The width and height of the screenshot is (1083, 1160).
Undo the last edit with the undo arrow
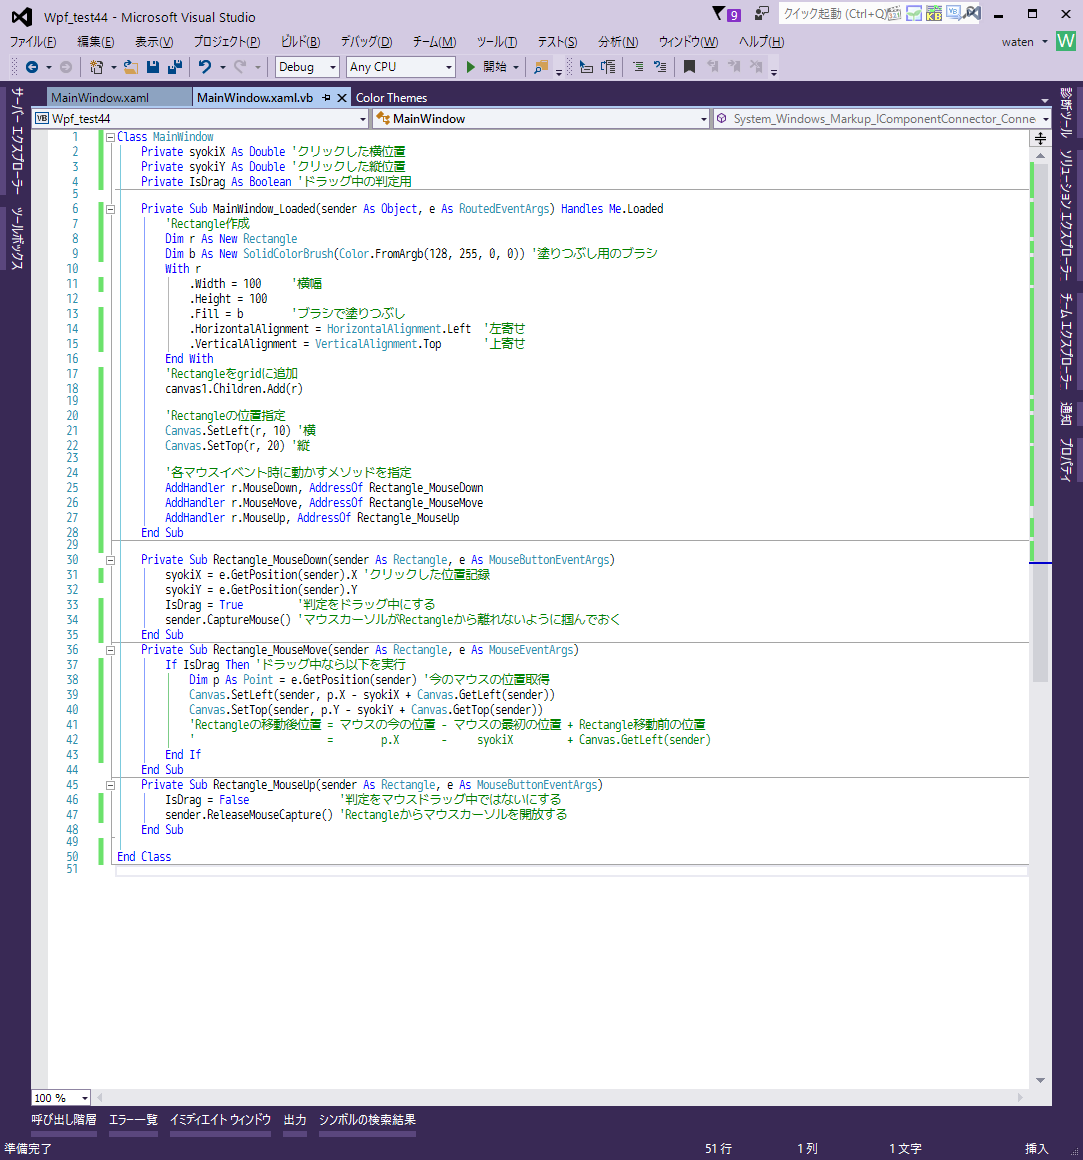(x=205, y=67)
